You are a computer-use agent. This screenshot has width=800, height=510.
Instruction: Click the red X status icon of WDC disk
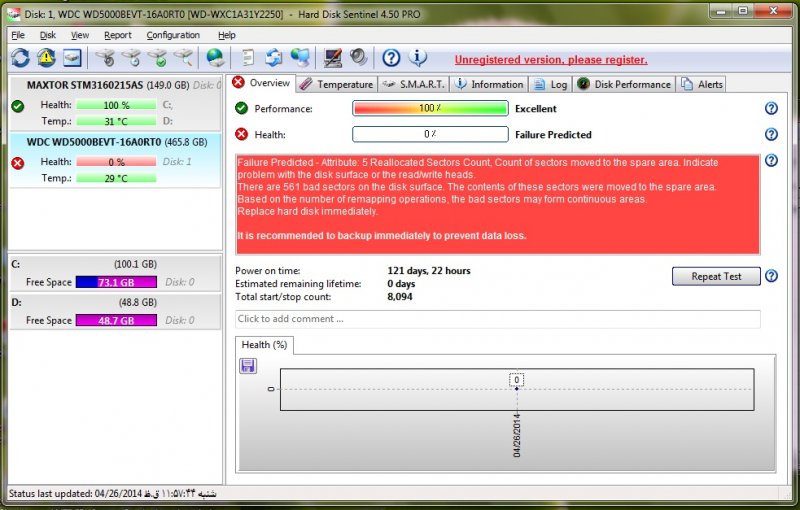[x=18, y=163]
